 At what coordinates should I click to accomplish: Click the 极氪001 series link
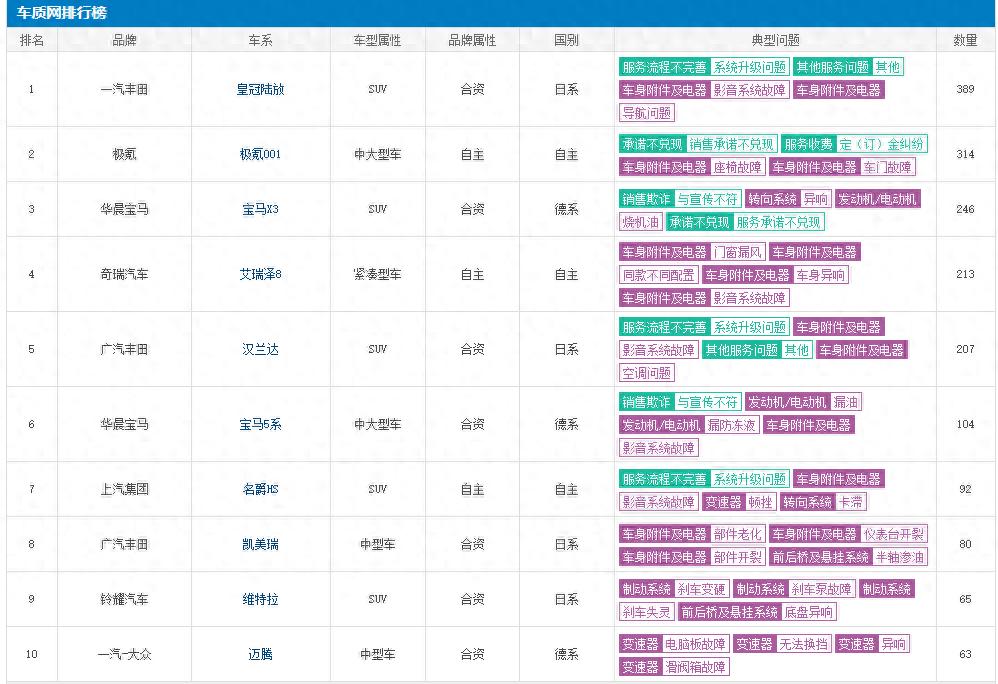pos(260,154)
